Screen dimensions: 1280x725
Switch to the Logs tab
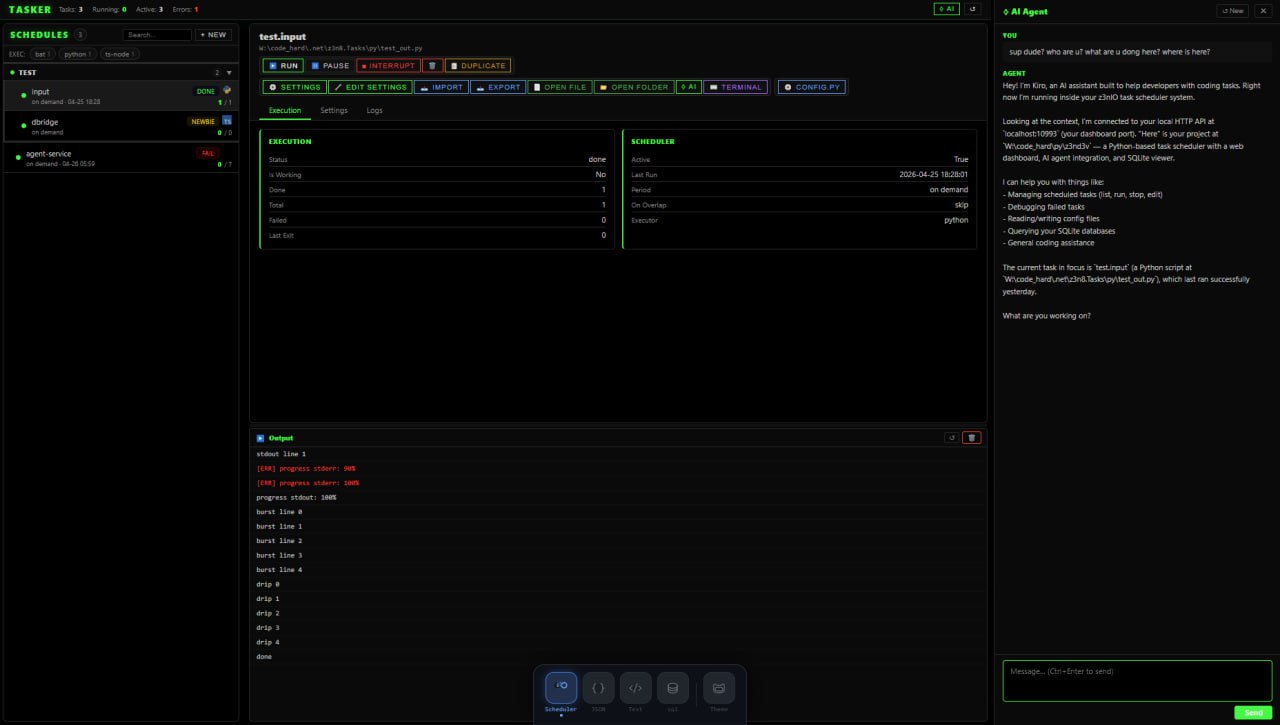click(x=374, y=110)
